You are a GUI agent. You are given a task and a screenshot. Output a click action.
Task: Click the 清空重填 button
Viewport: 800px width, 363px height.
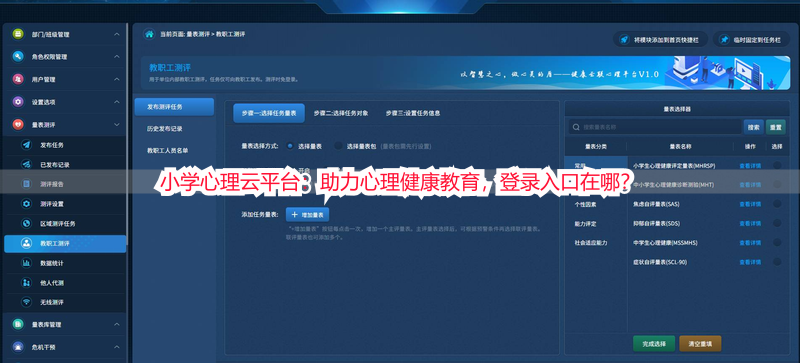point(700,344)
